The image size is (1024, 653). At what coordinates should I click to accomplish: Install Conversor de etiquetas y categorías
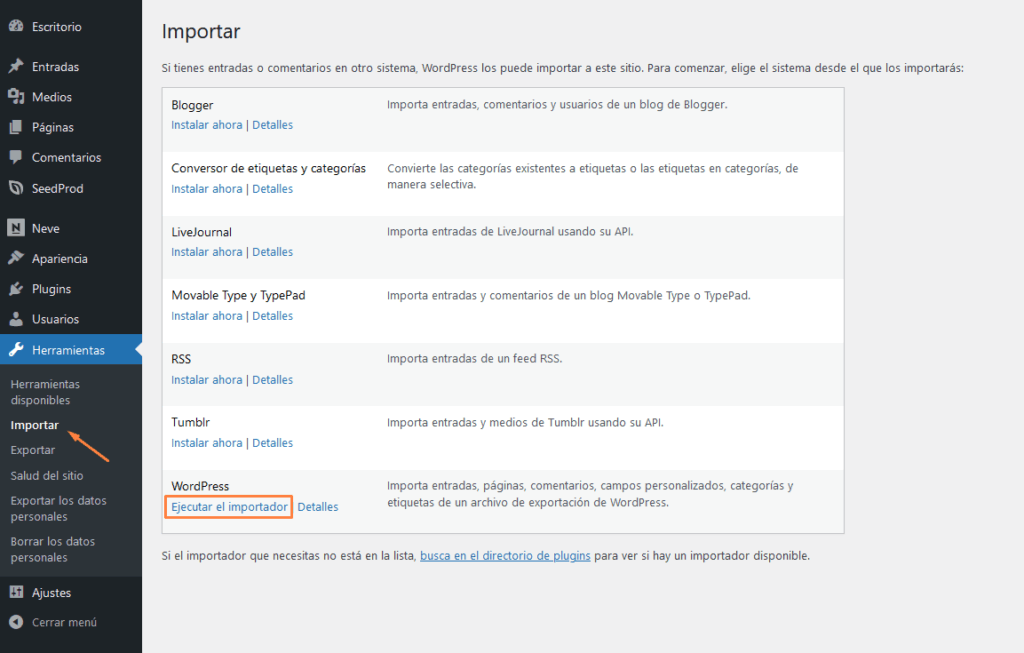(x=206, y=189)
